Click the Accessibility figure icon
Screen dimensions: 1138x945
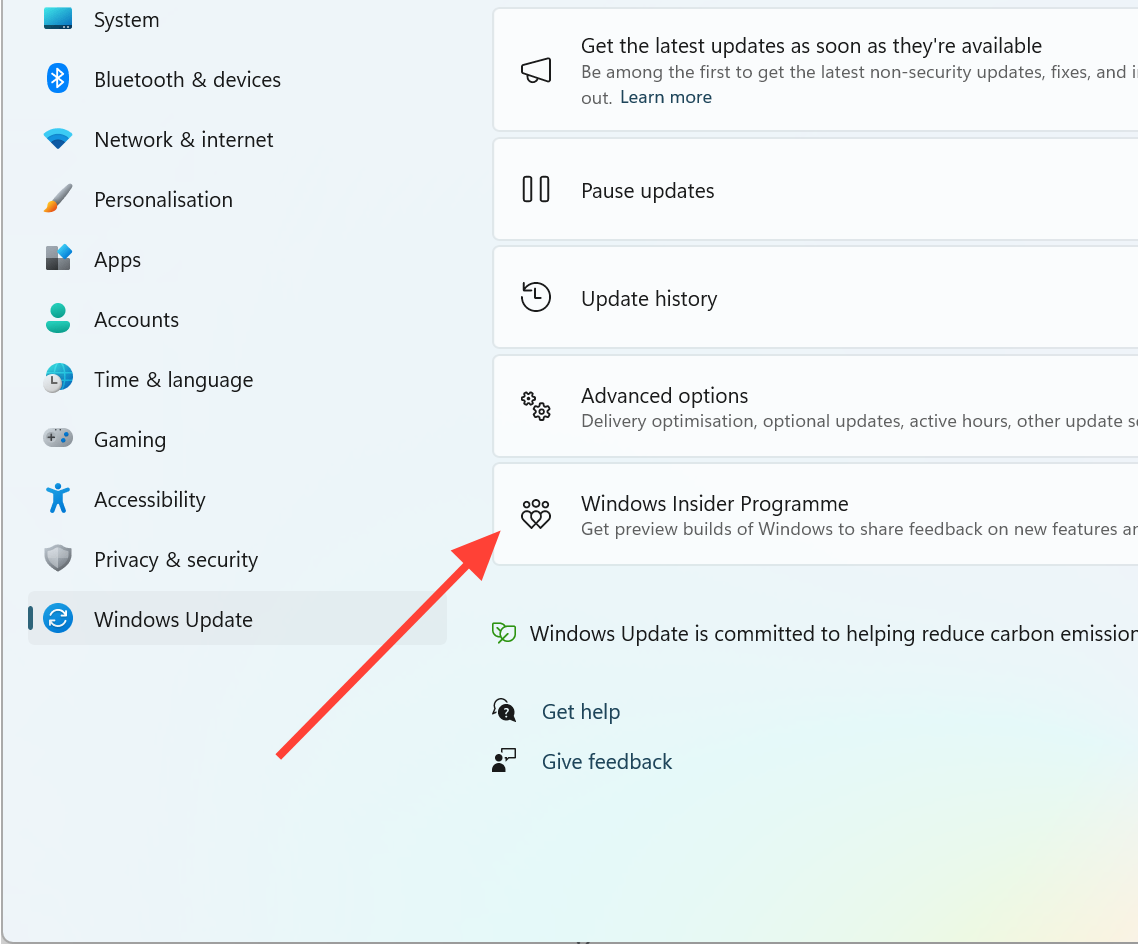point(58,498)
